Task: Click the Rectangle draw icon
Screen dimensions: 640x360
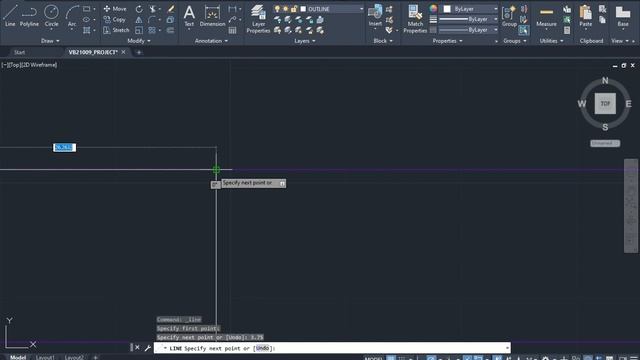Action: 87,9
